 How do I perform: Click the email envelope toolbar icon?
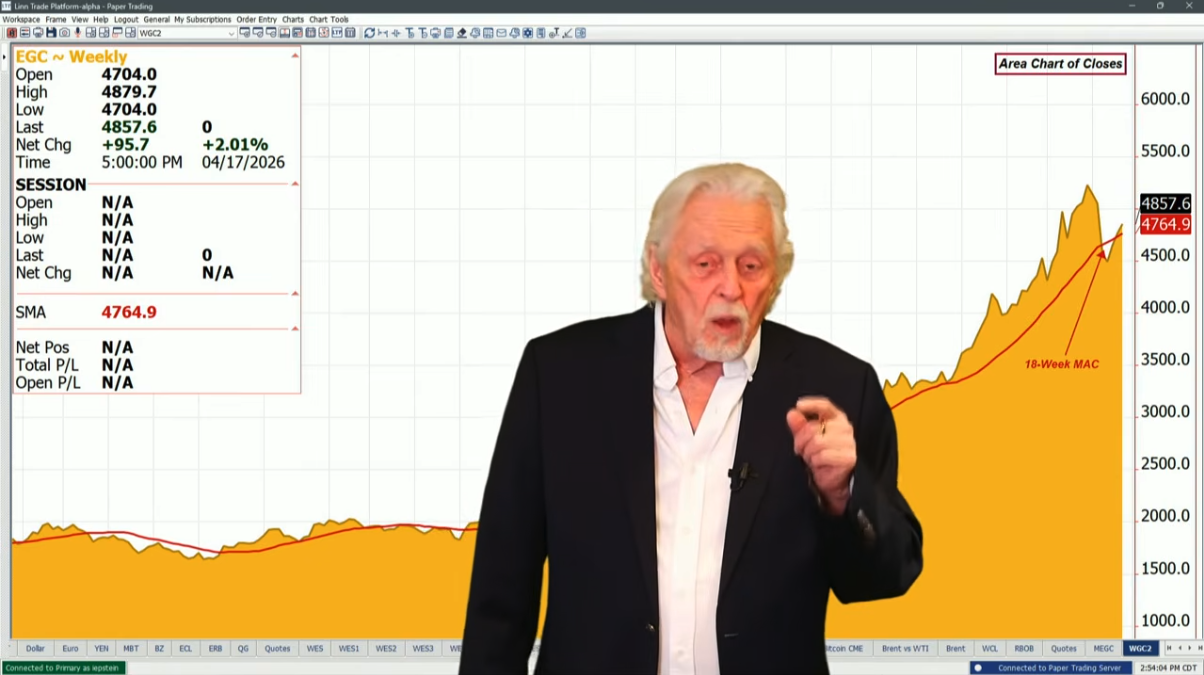click(x=501, y=33)
